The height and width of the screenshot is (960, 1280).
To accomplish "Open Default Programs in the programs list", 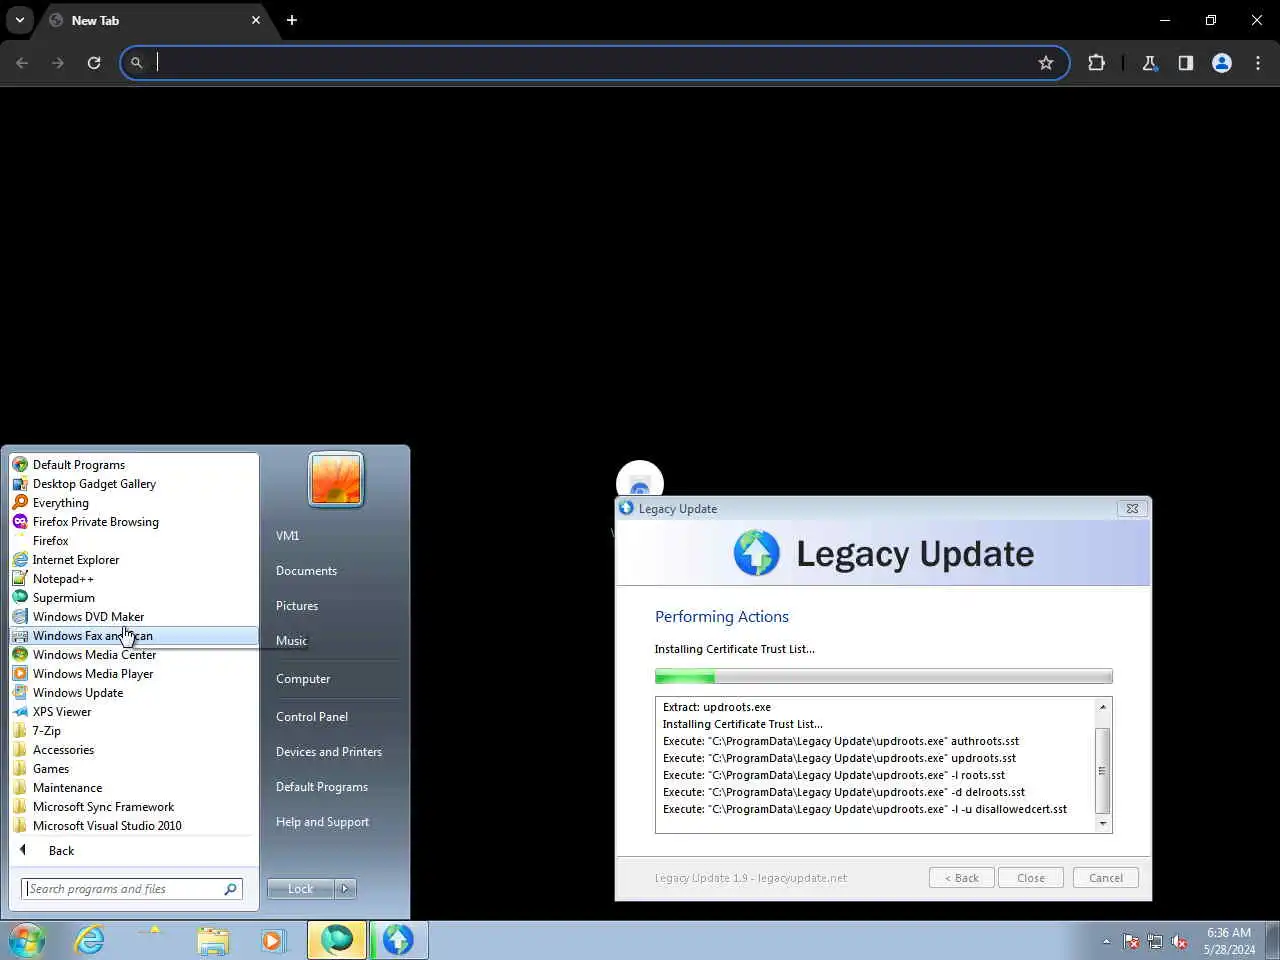I will click(134, 465).
